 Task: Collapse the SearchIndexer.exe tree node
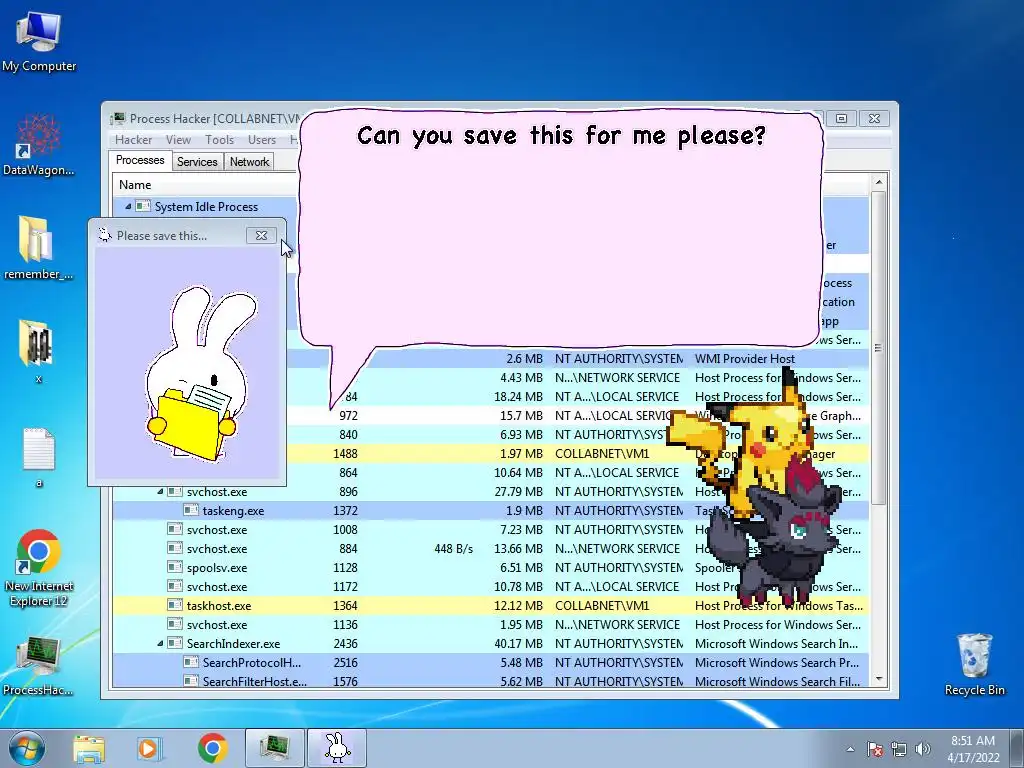(x=160, y=643)
